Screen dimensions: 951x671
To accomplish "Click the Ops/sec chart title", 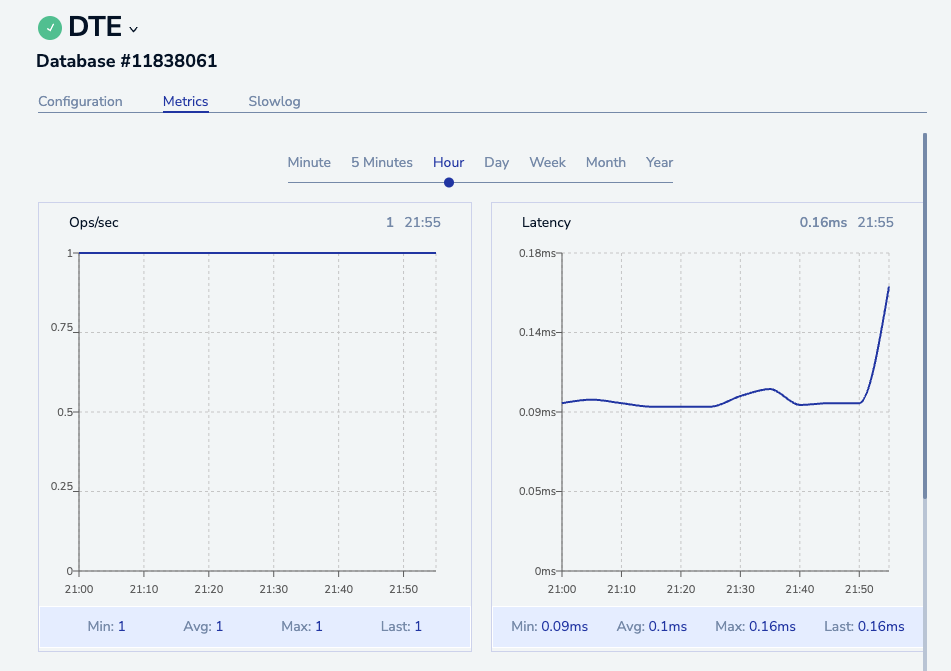I will pos(93,223).
